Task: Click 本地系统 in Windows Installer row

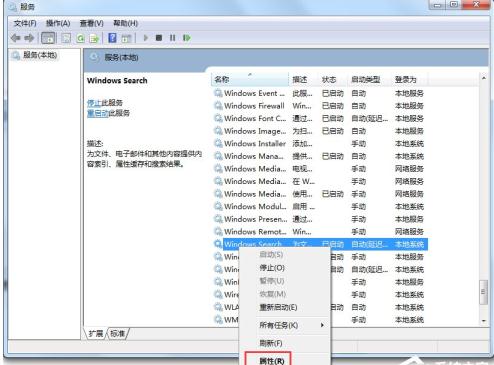Action: [409, 143]
